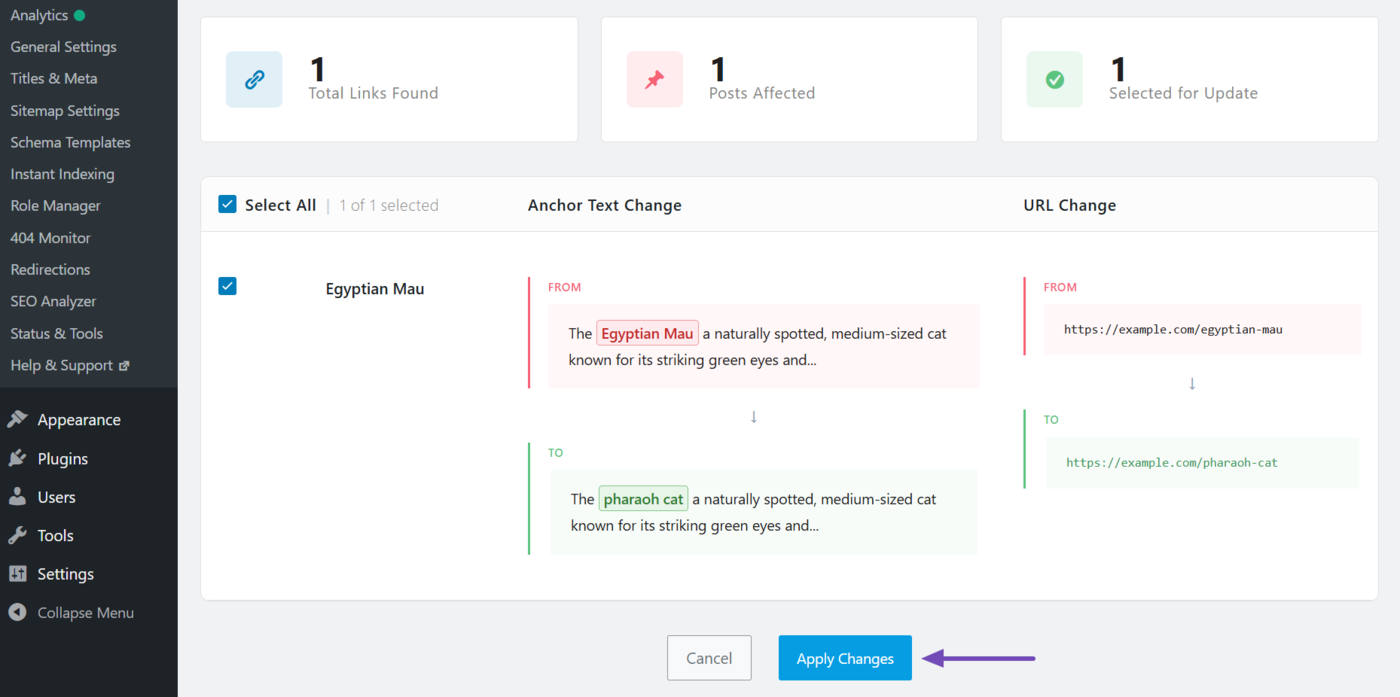The image size is (1400, 697).
Task: Click the Total Links Found label
Action: tap(373, 93)
